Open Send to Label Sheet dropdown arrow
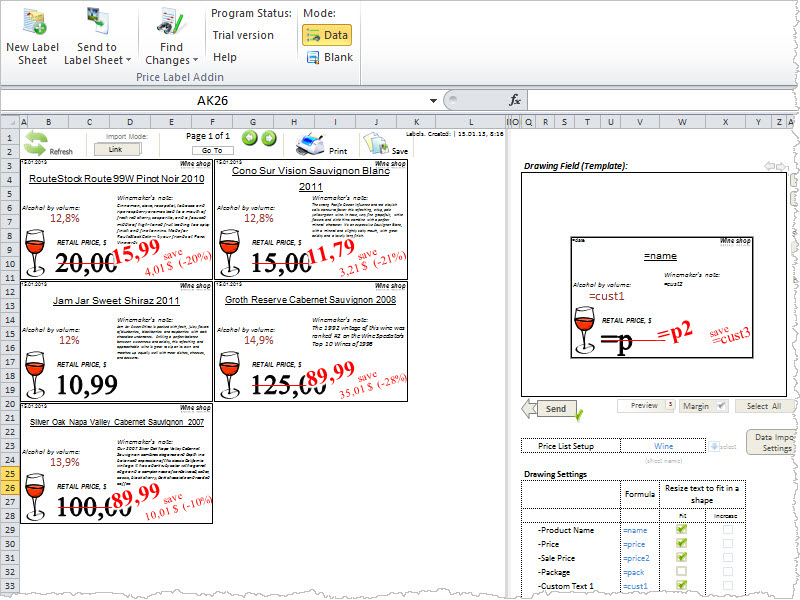The width and height of the screenshot is (800, 600). pyautogui.click(x=129, y=60)
